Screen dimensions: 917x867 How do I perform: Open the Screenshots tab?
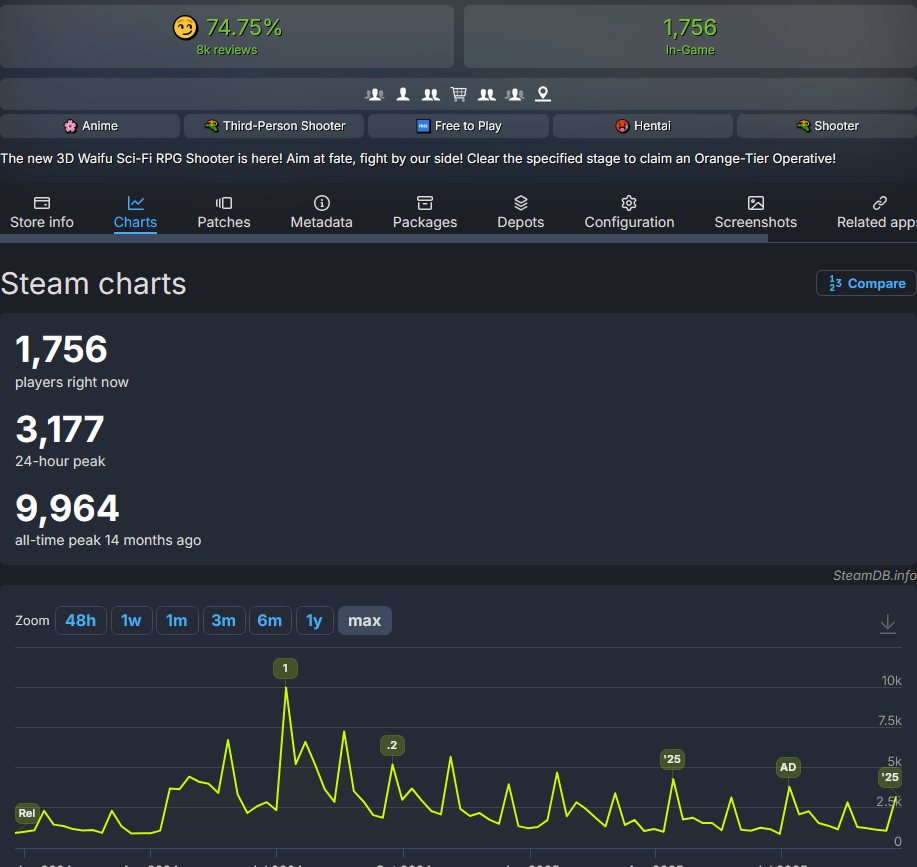pyautogui.click(x=755, y=213)
